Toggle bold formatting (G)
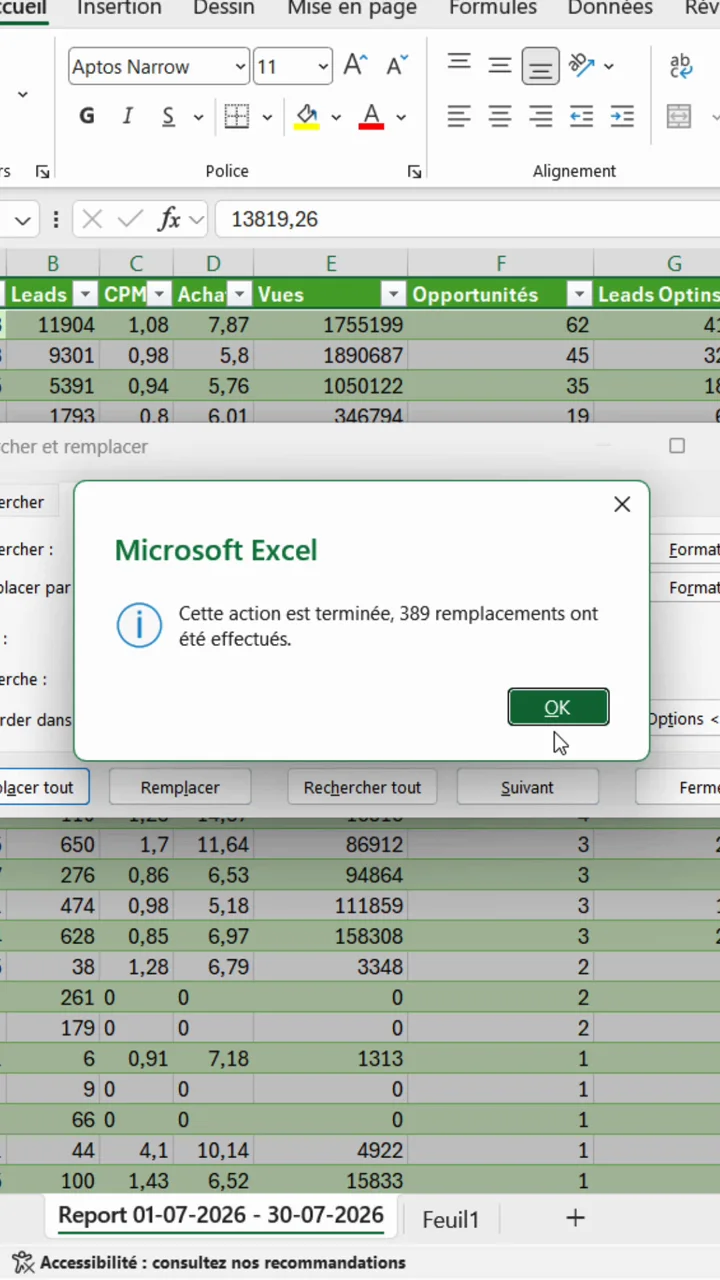 click(x=87, y=117)
